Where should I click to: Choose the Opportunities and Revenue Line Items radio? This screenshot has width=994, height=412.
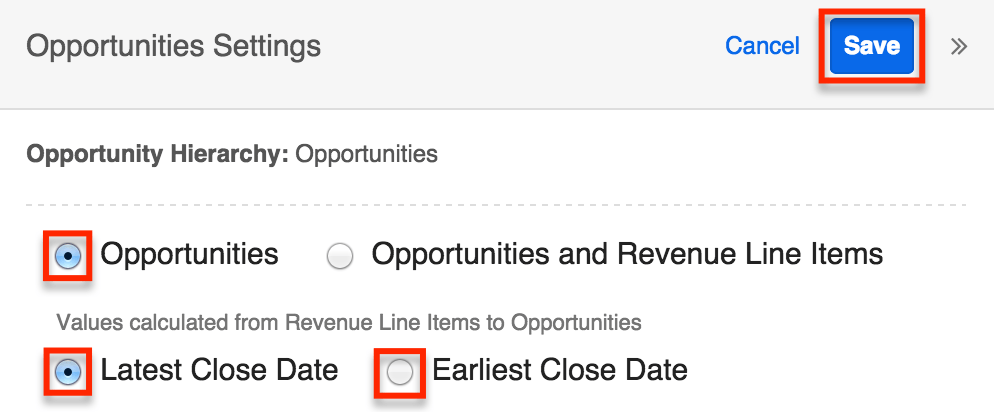[341, 256]
